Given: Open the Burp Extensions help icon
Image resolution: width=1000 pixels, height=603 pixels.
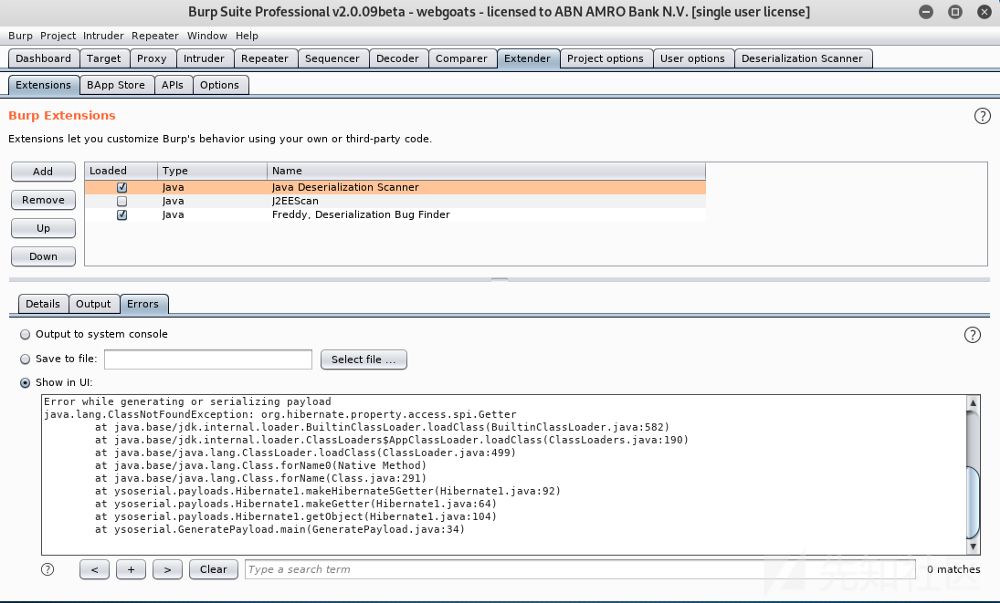Looking at the screenshot, I should pos(982,116).
